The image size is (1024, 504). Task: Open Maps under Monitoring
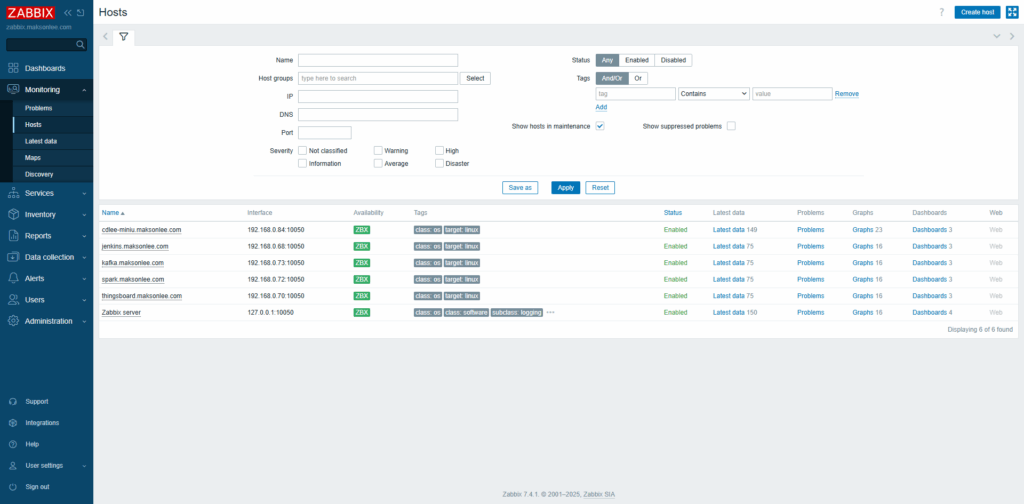point(33,157)
